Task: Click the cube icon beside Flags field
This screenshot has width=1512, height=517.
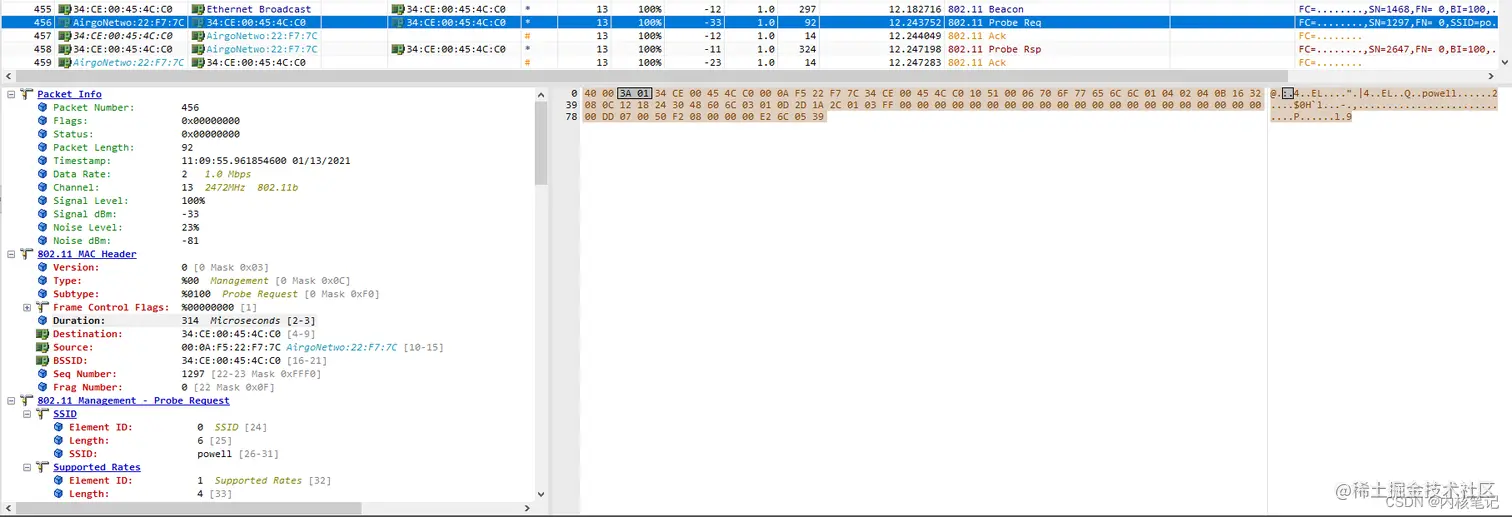Action: (x=43, y=121)
